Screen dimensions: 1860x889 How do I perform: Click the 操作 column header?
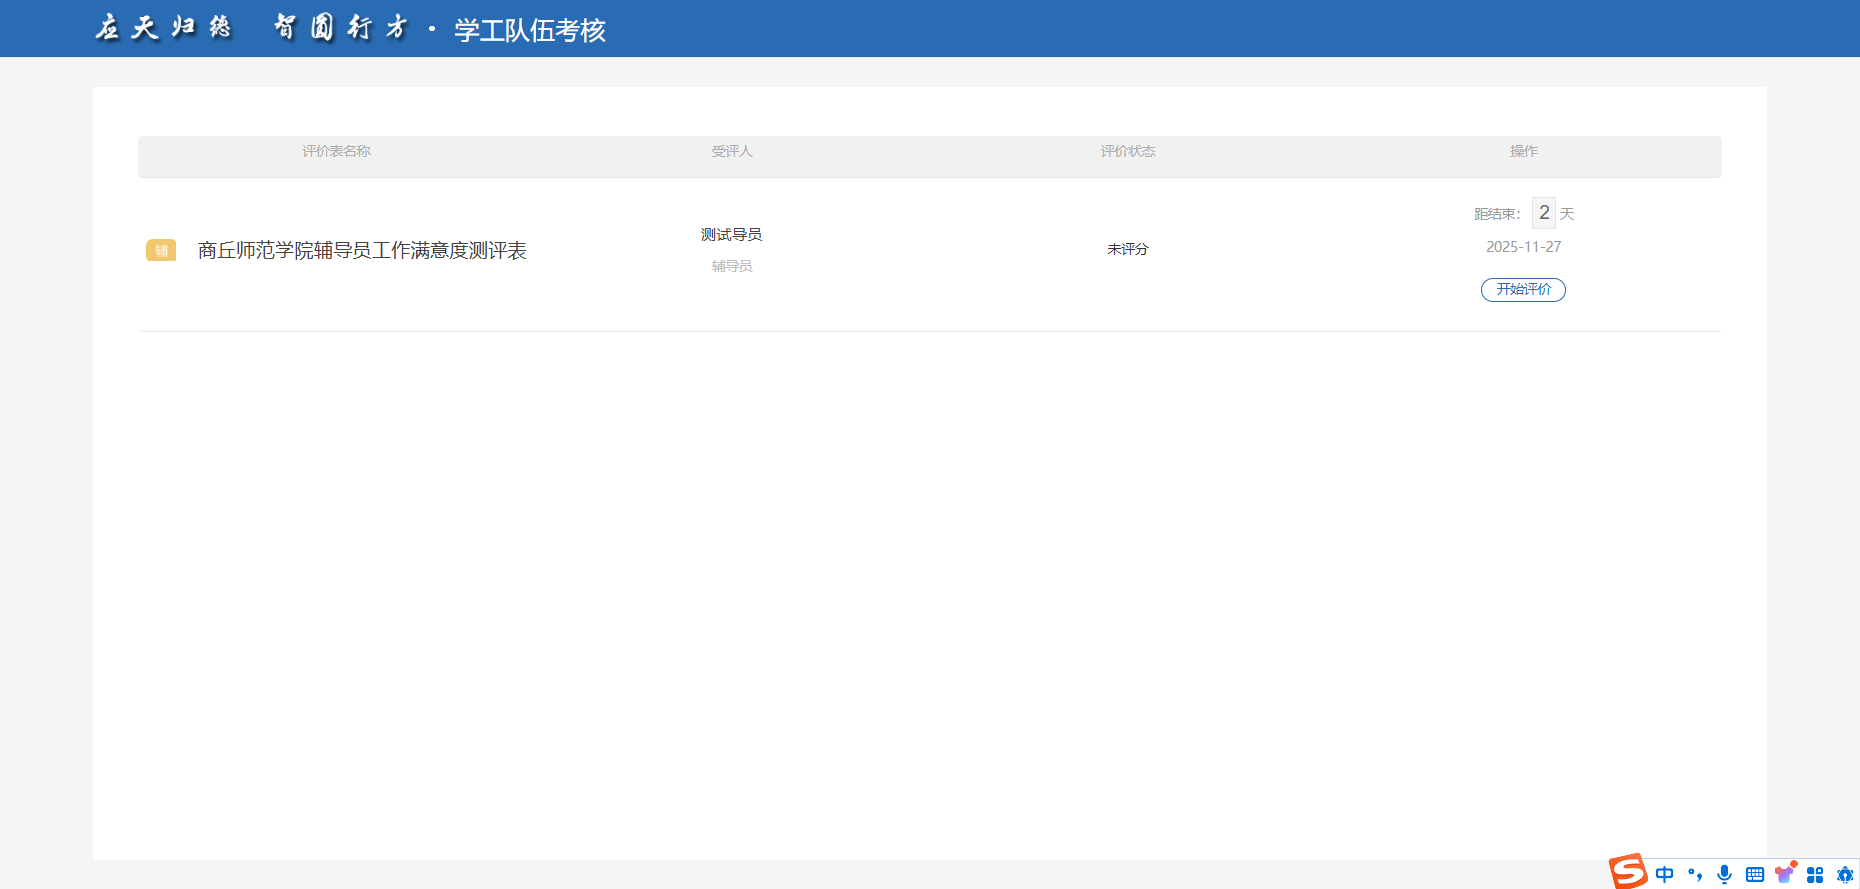click(x=1523, y=151)
